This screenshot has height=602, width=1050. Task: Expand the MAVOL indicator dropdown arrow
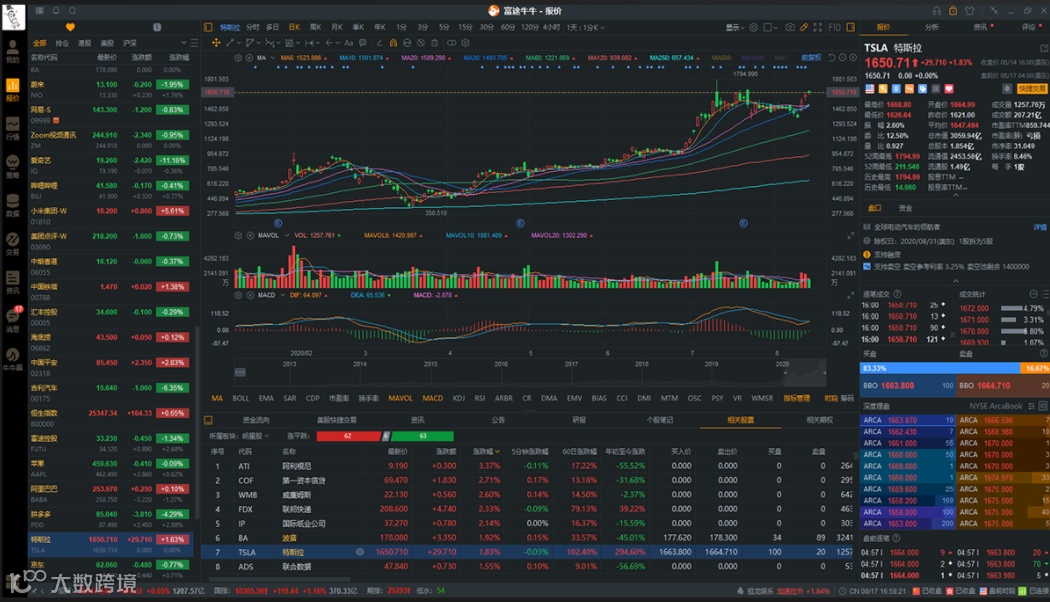287,236
